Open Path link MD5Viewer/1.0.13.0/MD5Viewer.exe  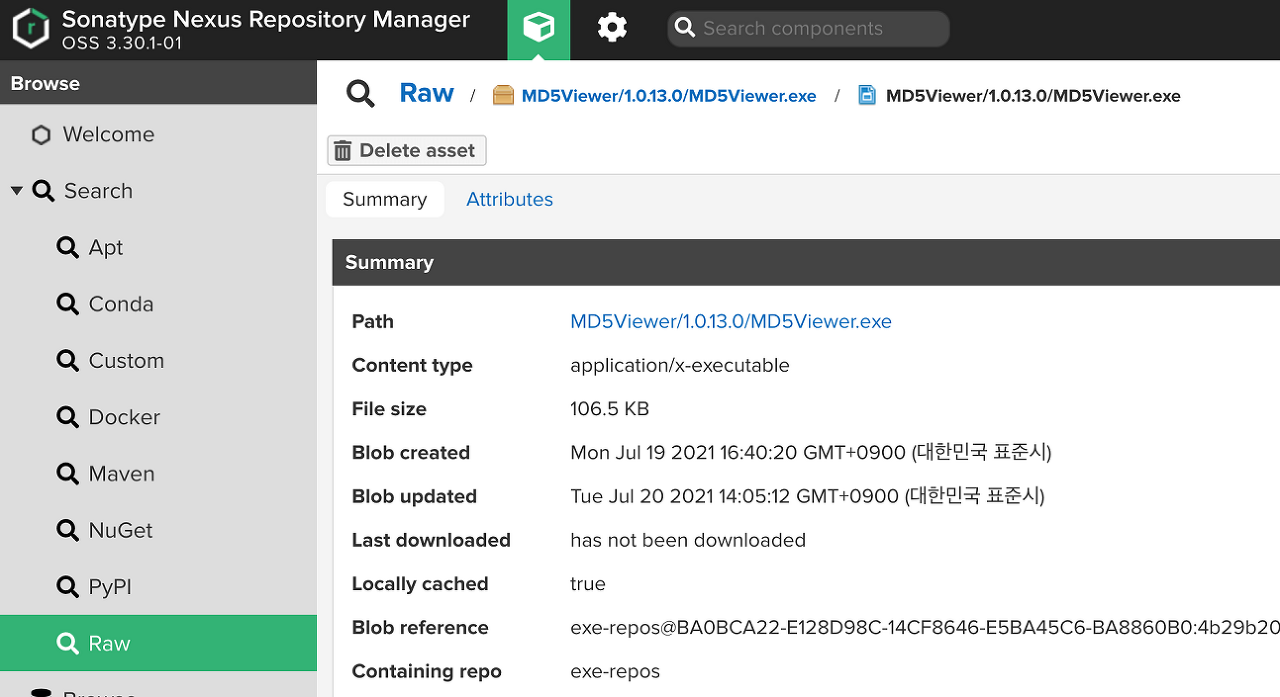tap(731, 321)
